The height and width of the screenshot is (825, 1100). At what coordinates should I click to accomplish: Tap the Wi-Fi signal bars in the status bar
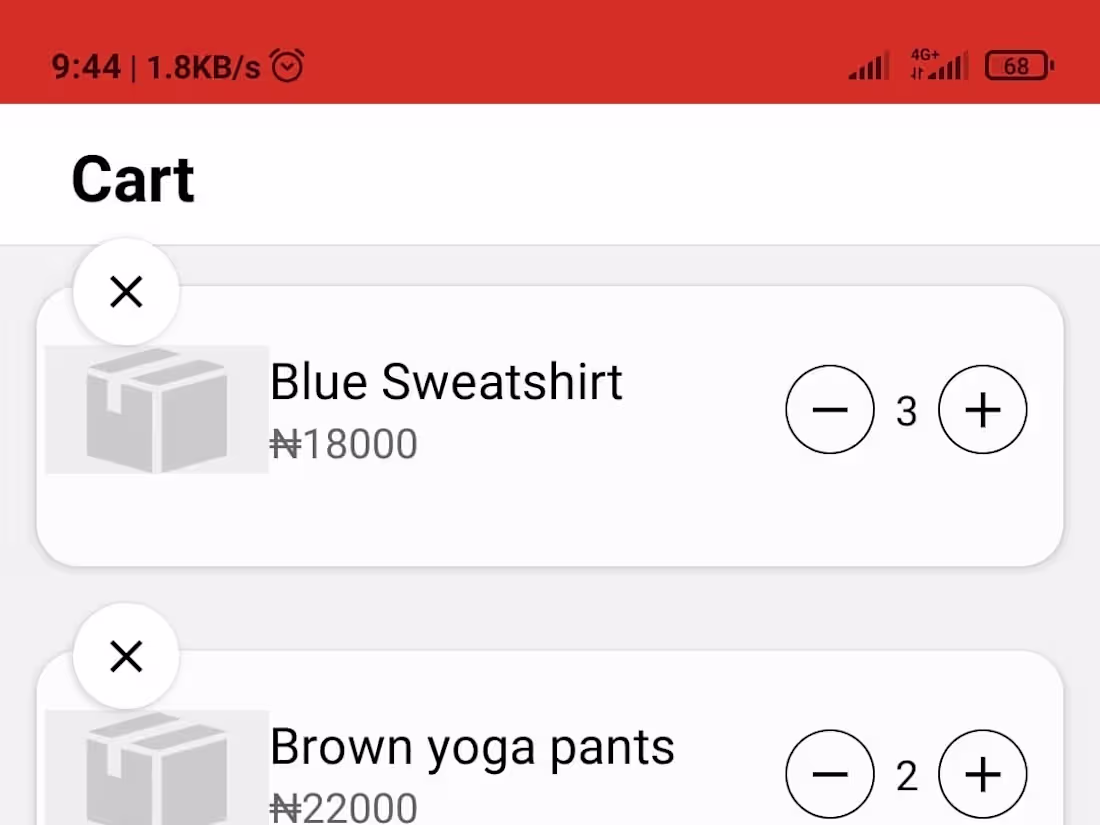pos(866,65)
